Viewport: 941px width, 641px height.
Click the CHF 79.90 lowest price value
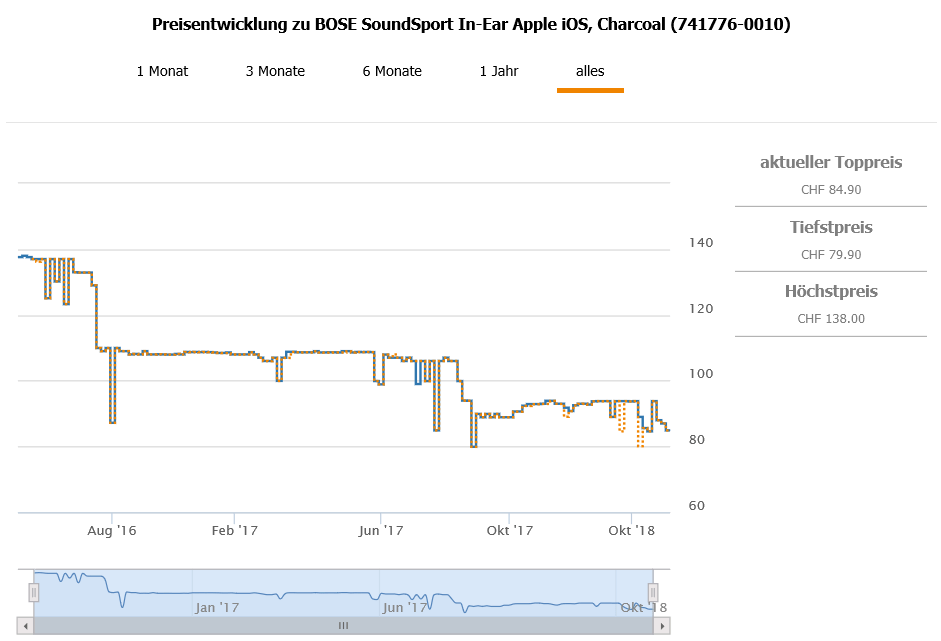point(831,255)
